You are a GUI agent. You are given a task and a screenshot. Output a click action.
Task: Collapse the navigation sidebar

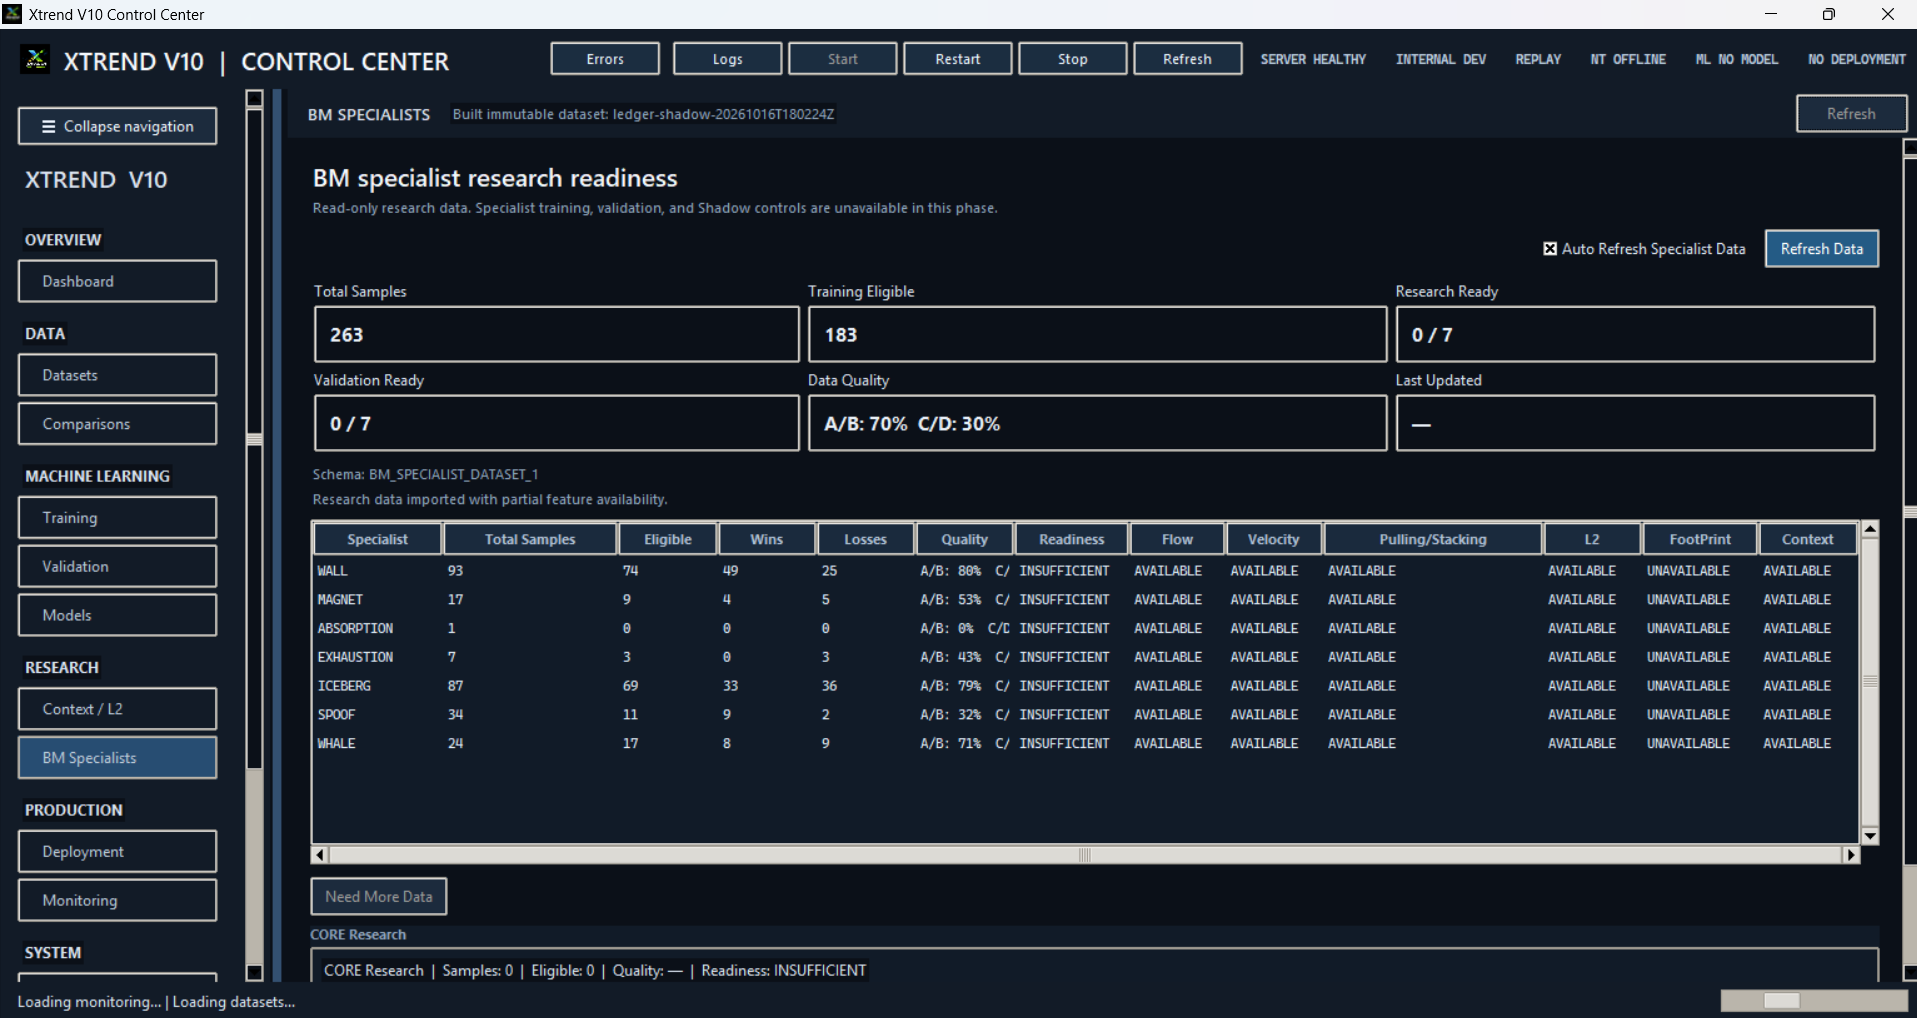coord(117,126)
